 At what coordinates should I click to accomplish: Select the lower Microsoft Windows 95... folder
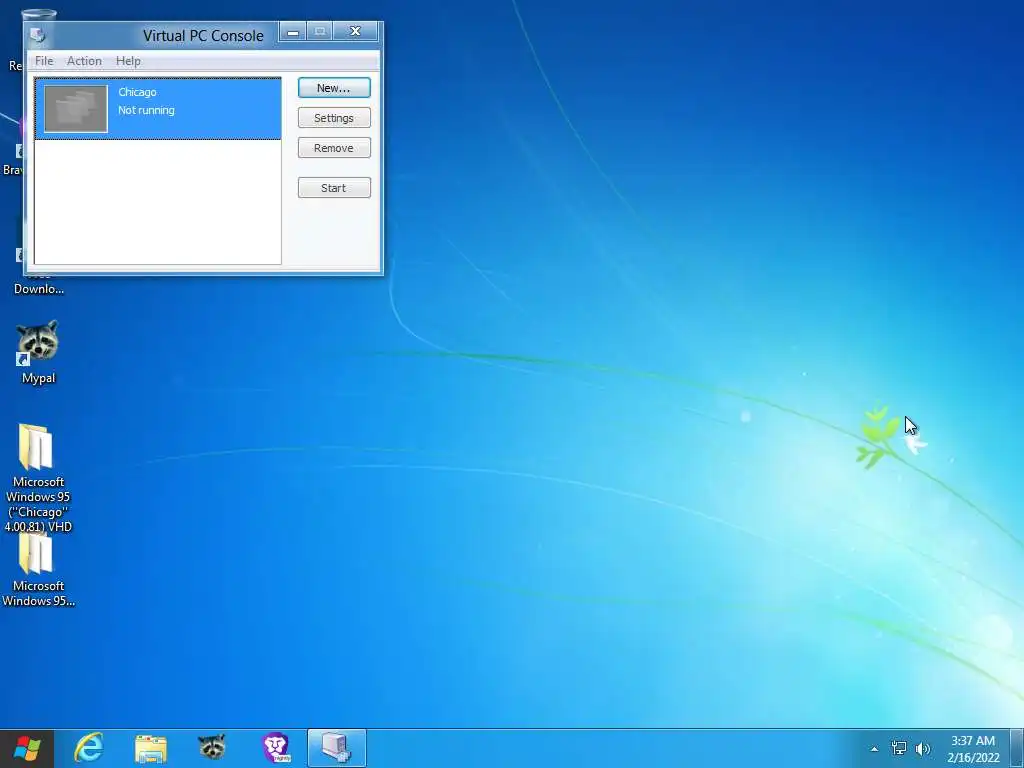pyautogui.click(x=38, y=569)
